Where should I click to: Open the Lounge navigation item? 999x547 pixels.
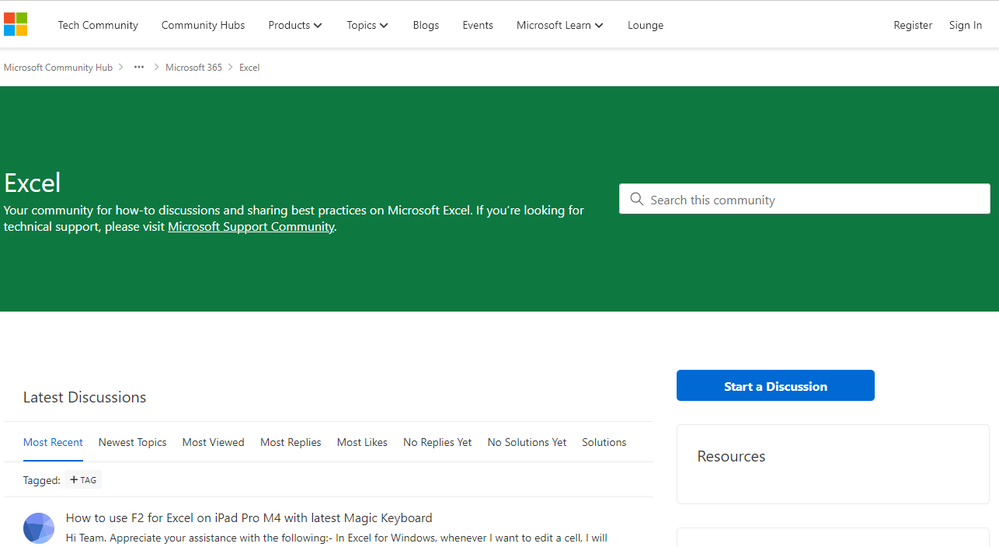(645, 25)
